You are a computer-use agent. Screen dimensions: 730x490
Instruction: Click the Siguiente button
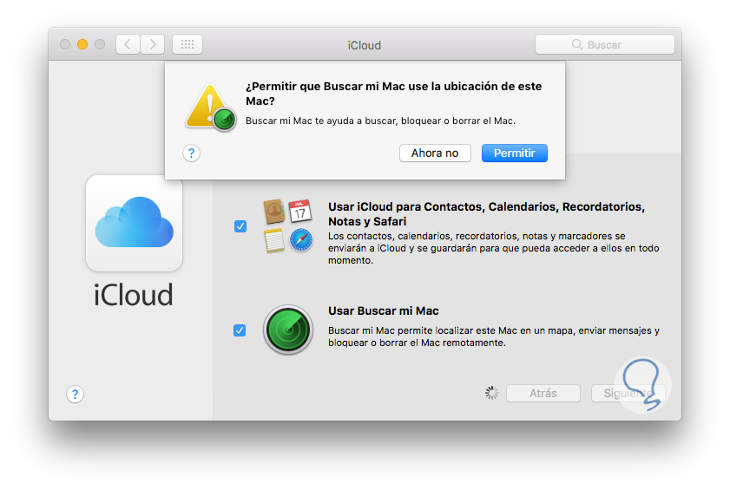[627, 394]
